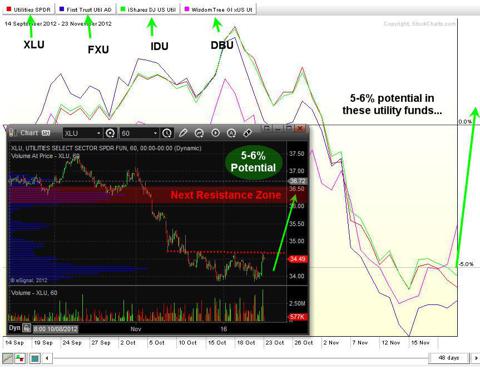
Task: Select the iShares DJ US Util legend tab
Action: tap(148, 10)
